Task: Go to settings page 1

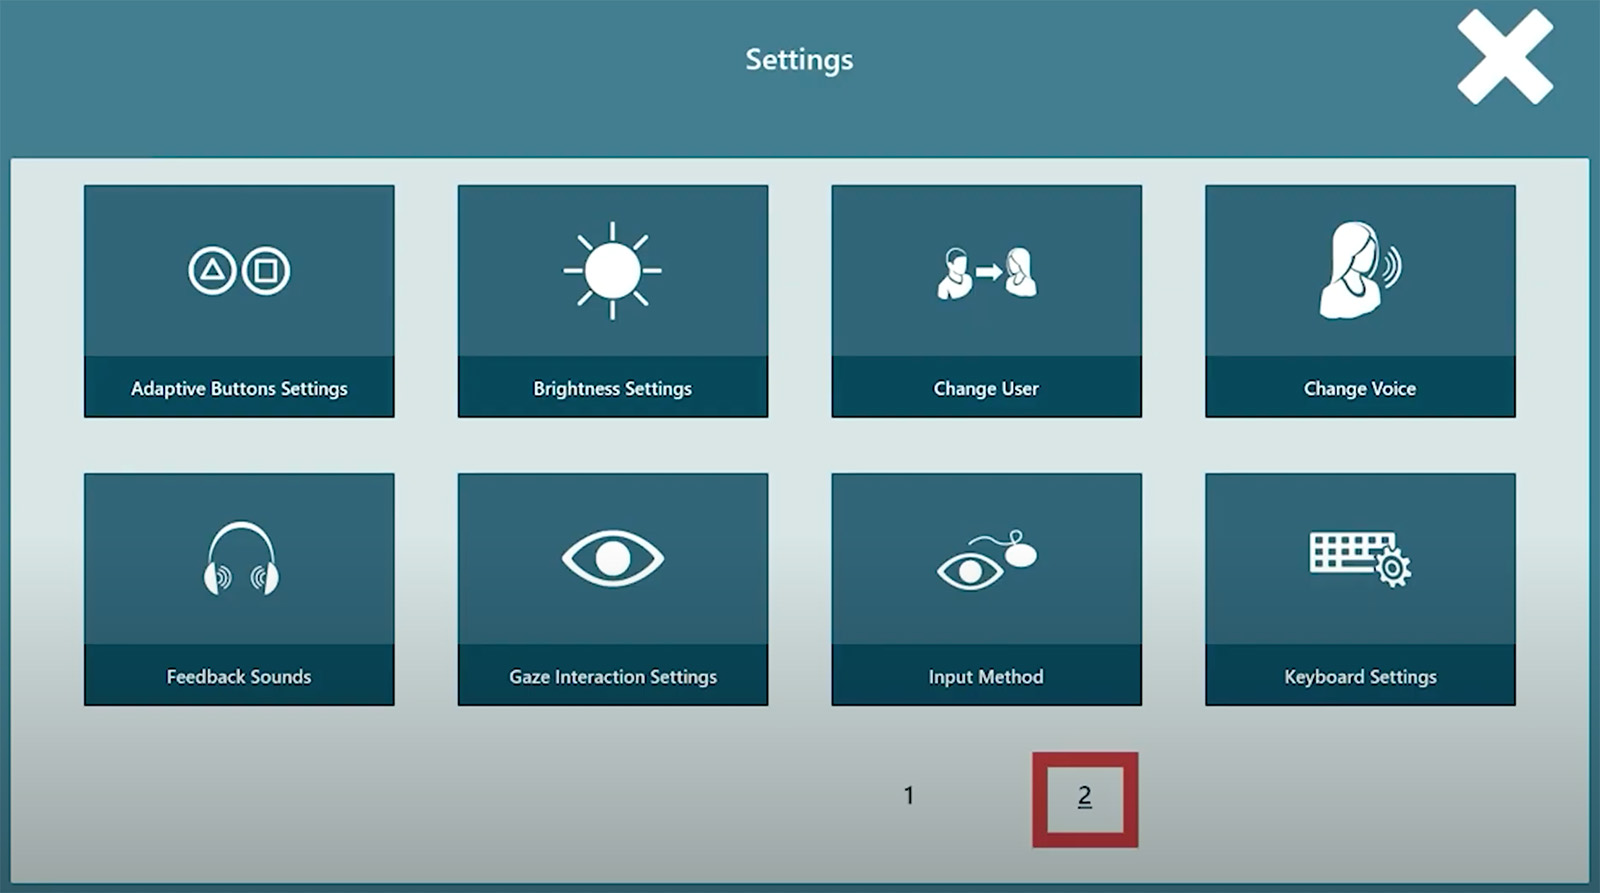Action: click(908, 796)
